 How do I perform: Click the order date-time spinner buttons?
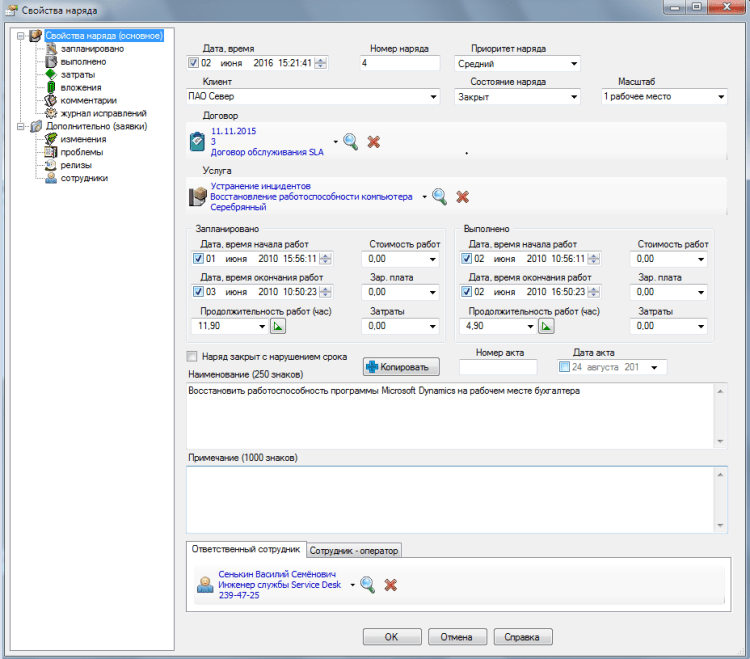pyautogui.click(x=321, y=63)
